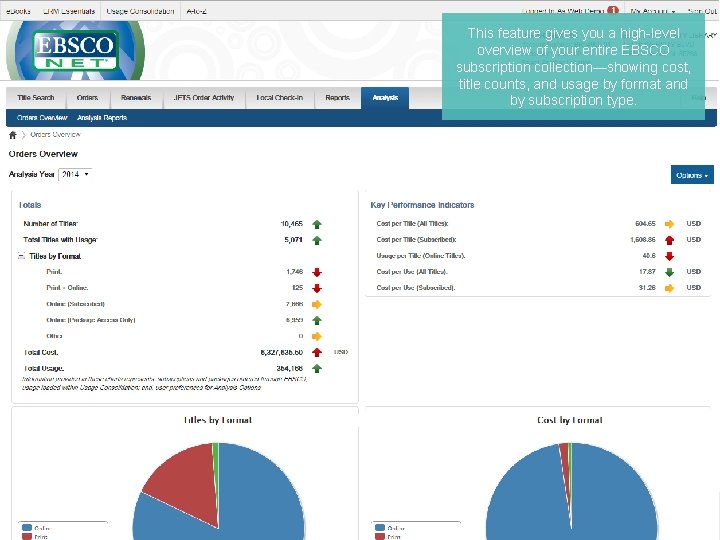Click the Key Performance Indicators heading

tap(422, 205)
